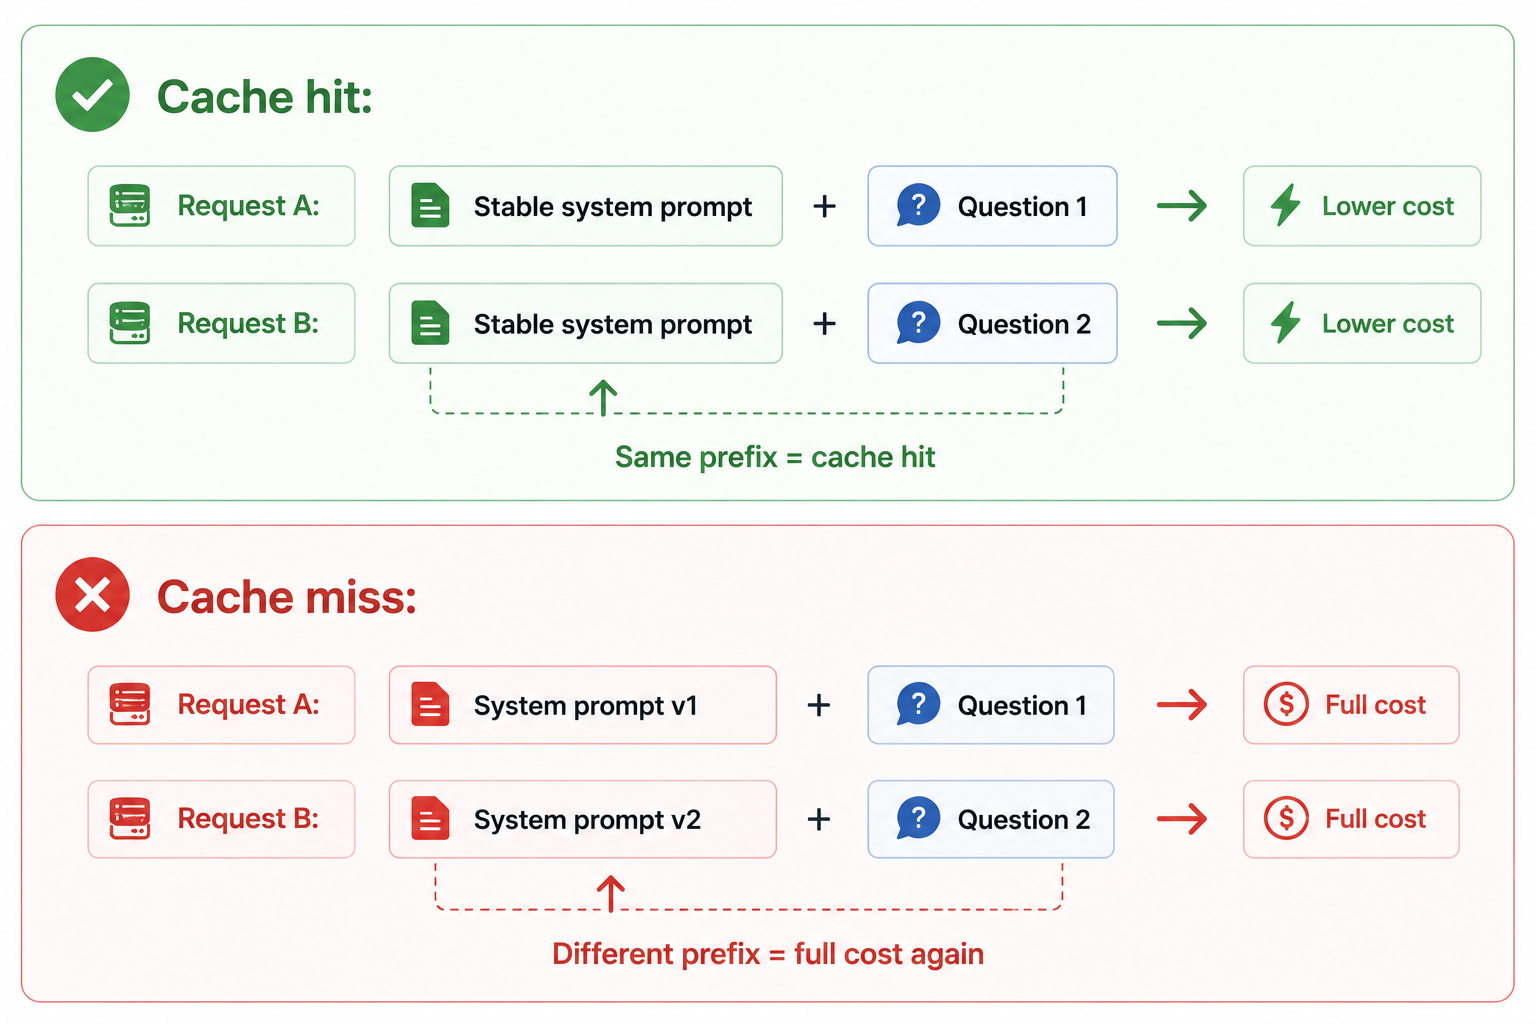
Task: Click the green arrow after the Cache hit Question 1 box
Action: [1182, 207]
